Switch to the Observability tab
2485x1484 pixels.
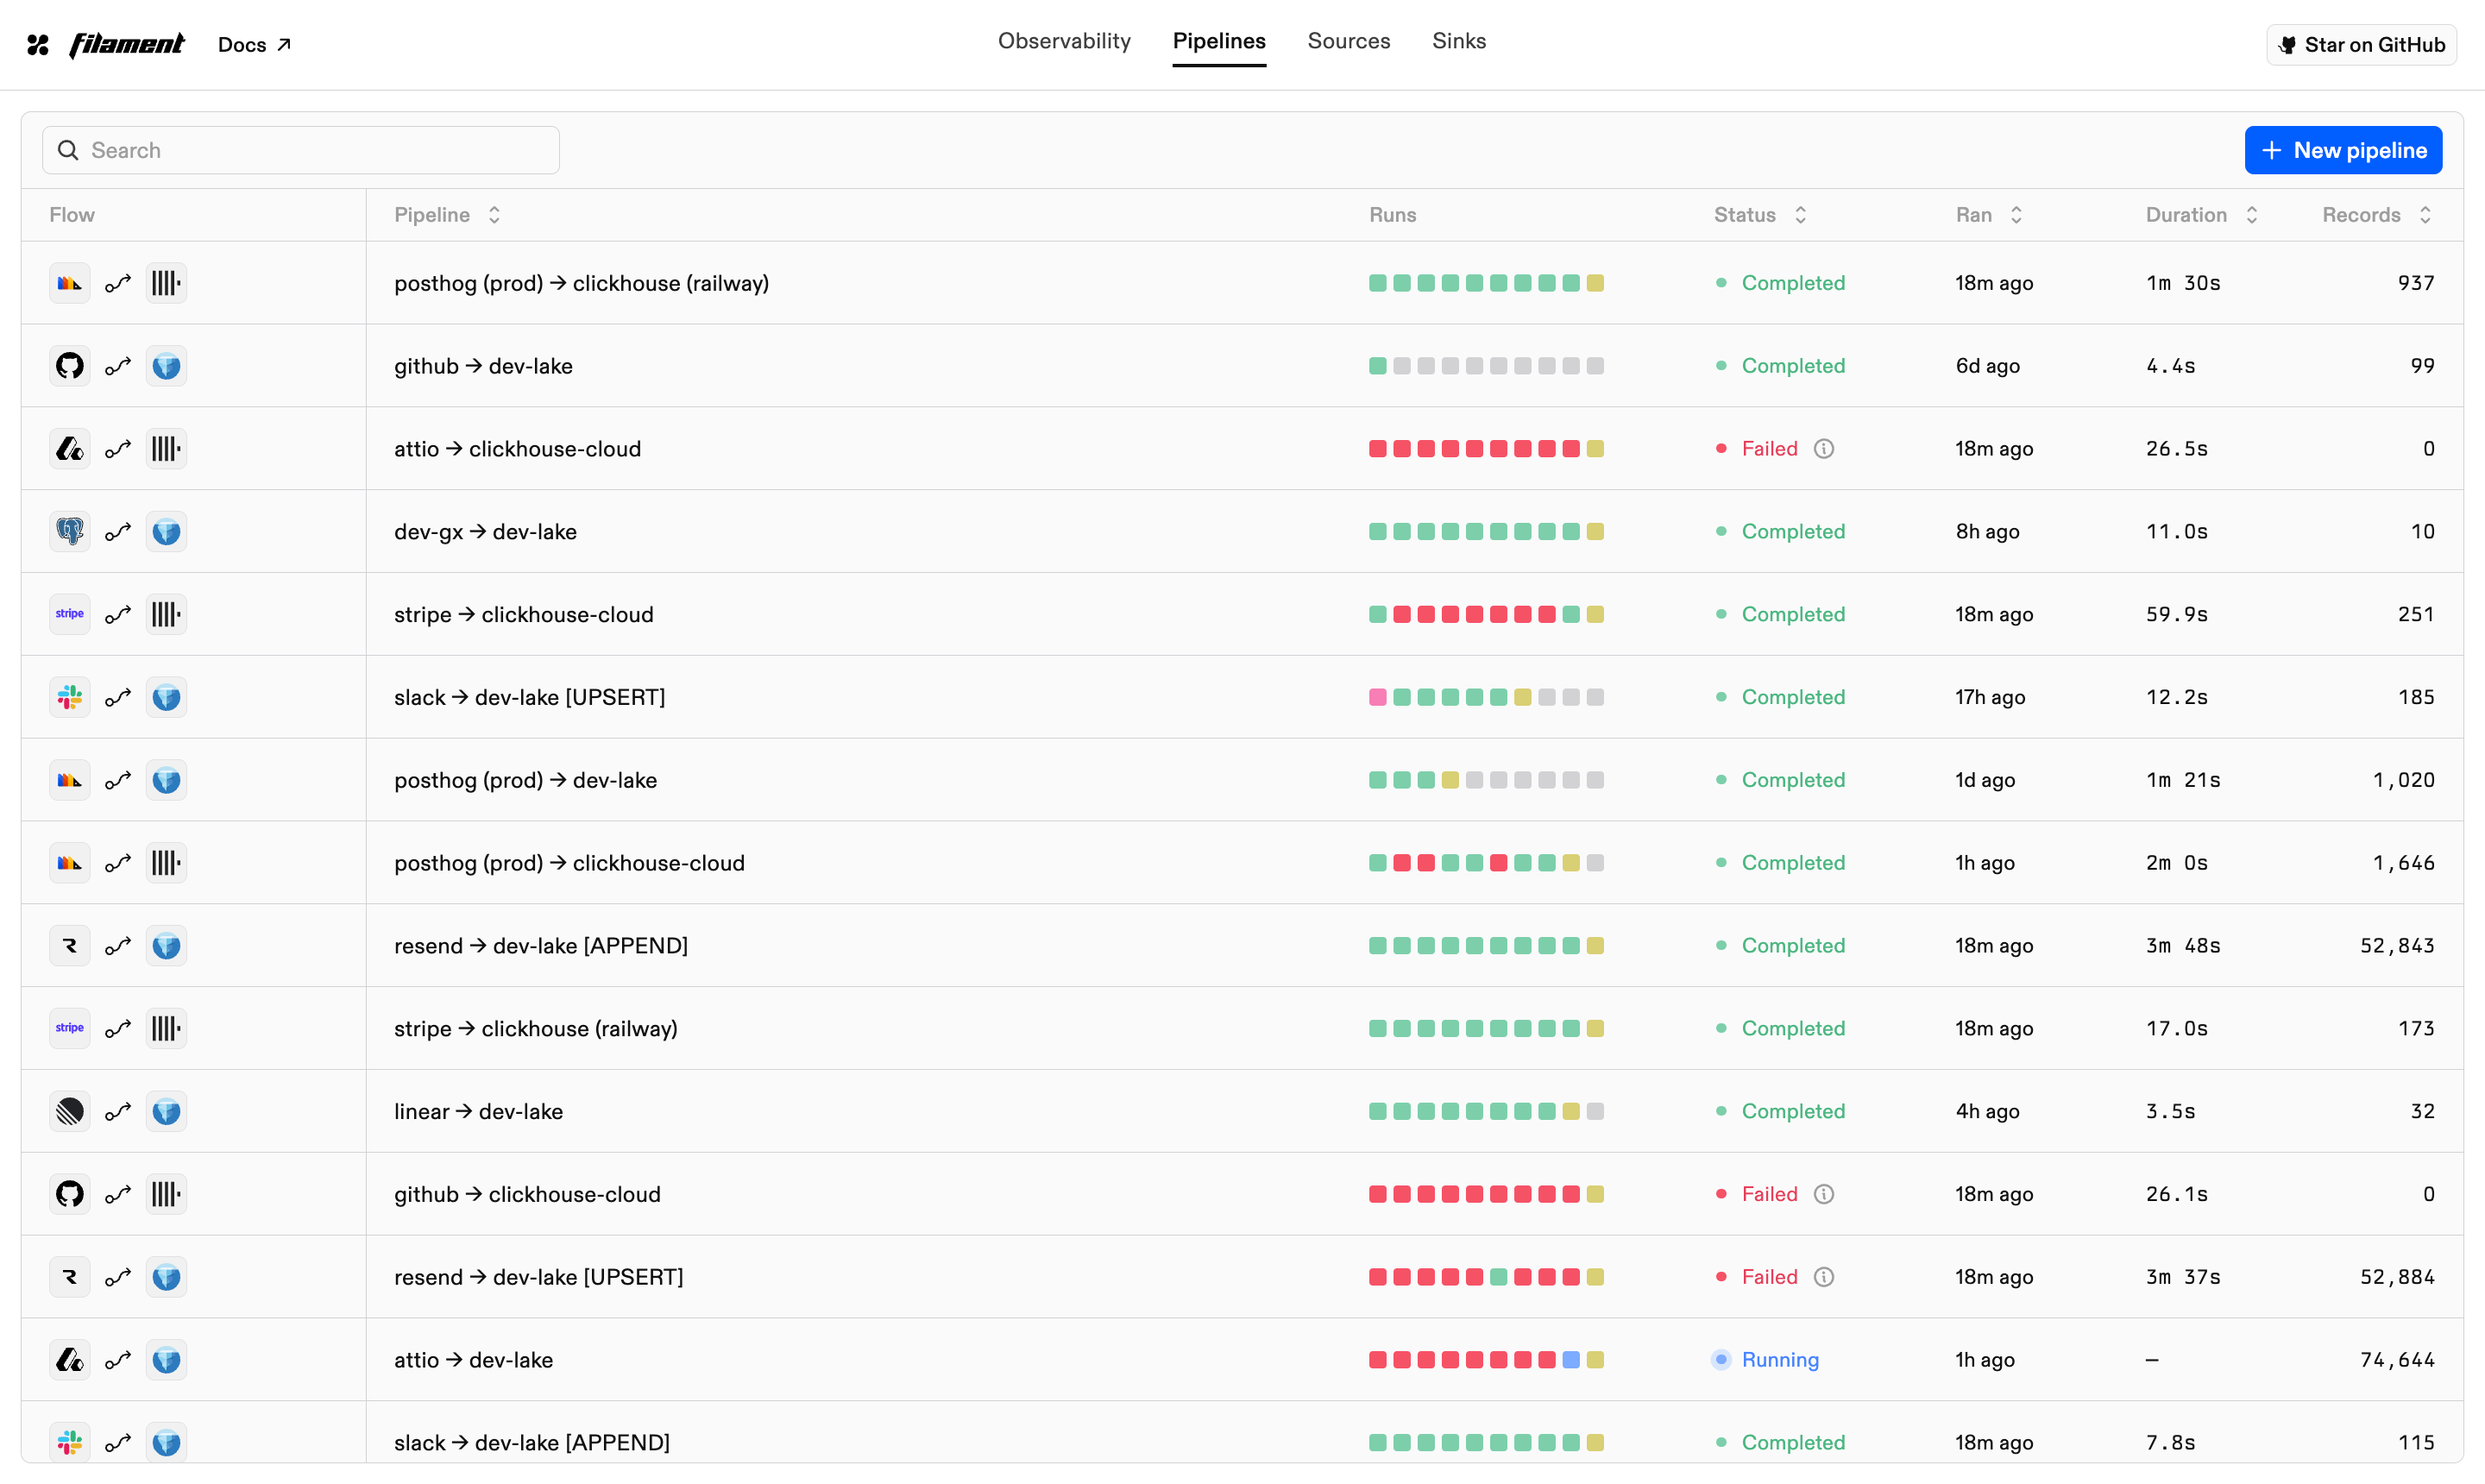coord(1064,41)
